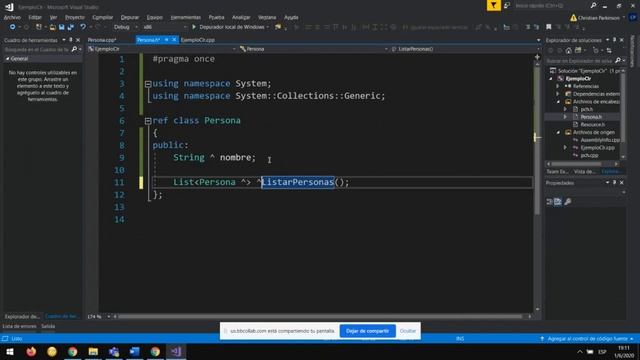Collapse the Archivos de origen folder

click(558, 132)
